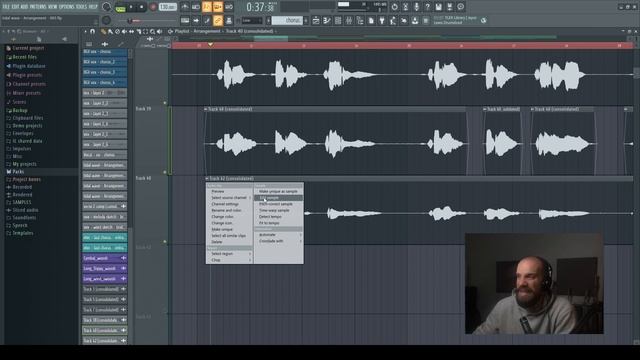Click the view browser toolbar icon
This screenshot has width=640, height=360.
coord(360,20)
